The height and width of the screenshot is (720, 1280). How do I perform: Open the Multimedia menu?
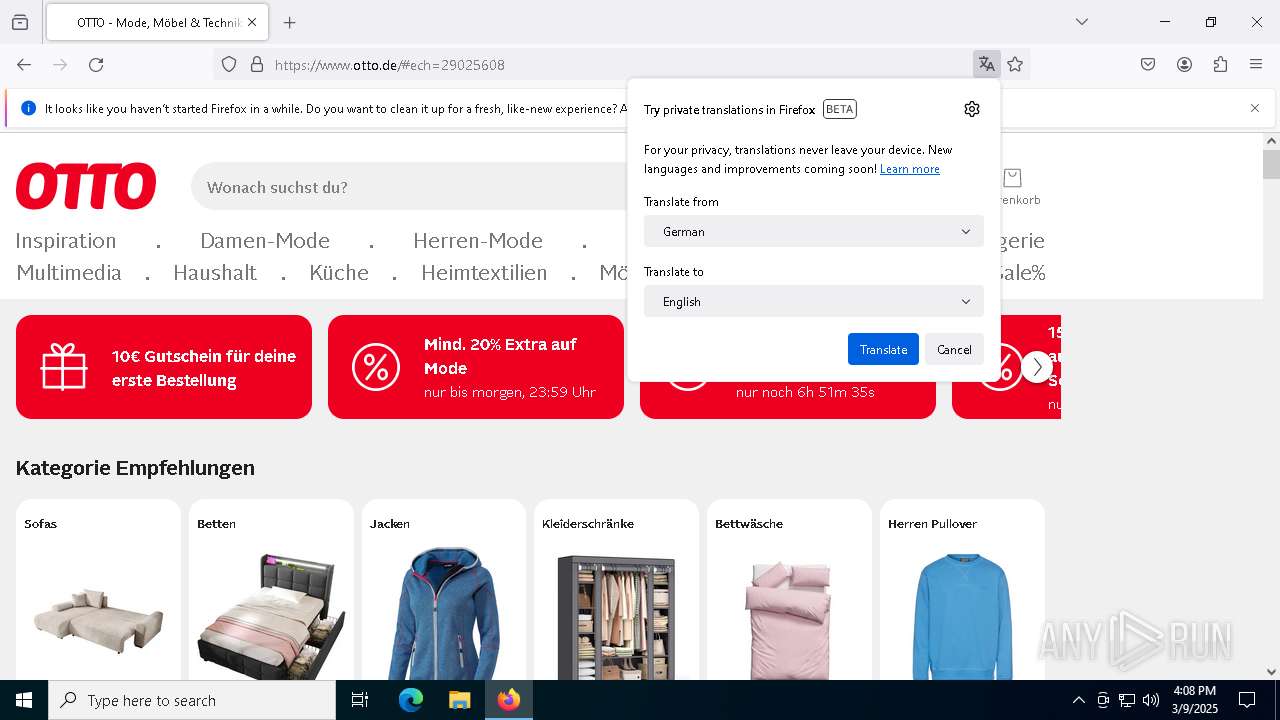pos(69,273)
